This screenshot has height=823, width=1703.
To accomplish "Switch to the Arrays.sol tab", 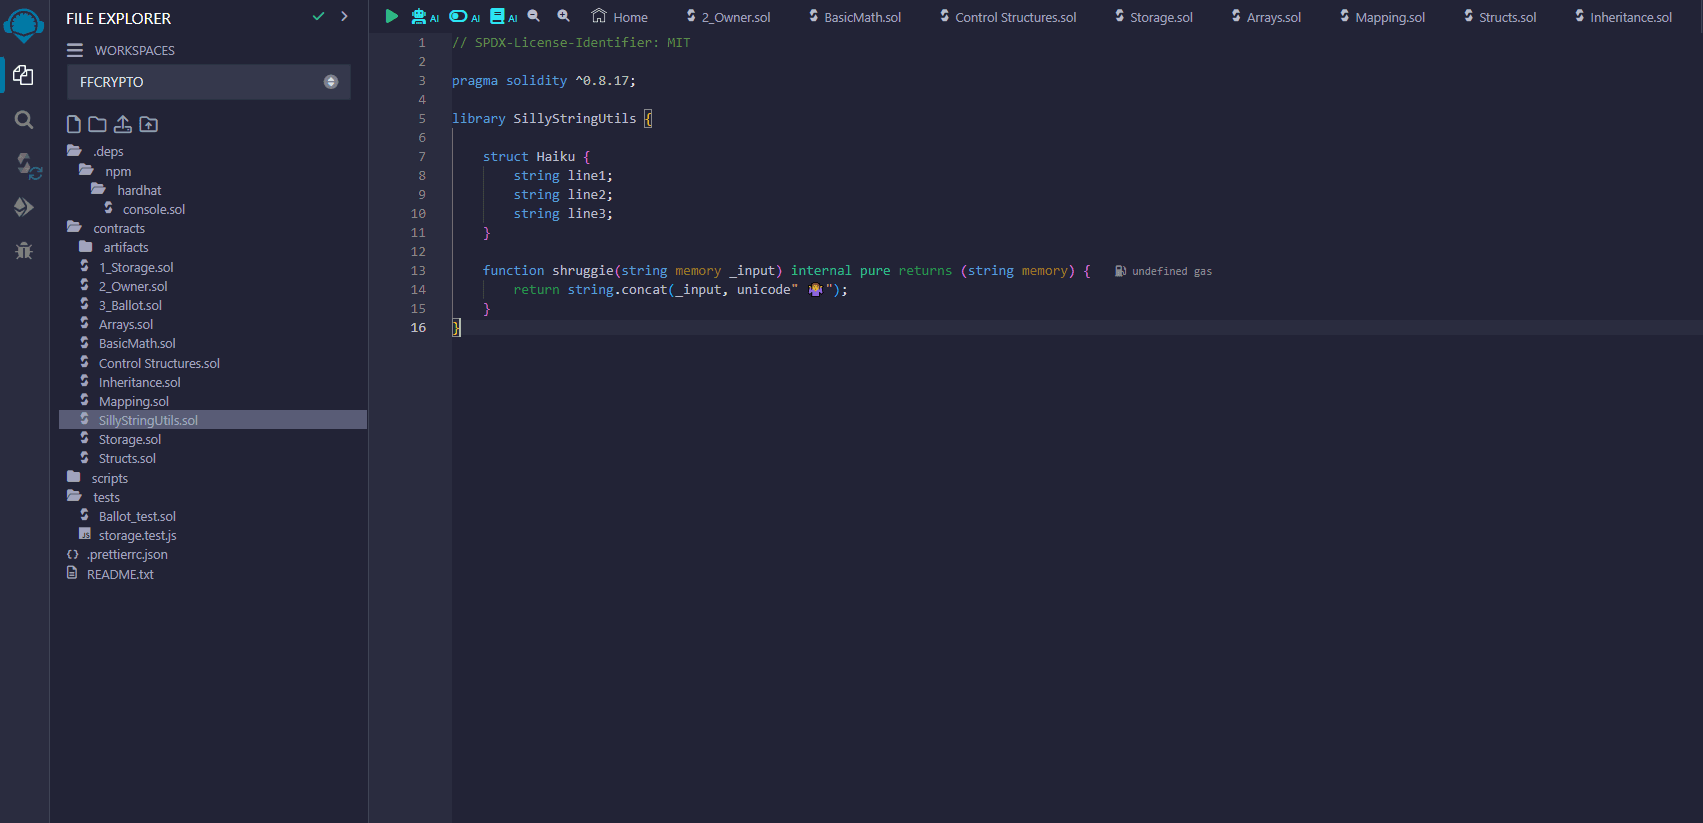I will click(1266, 17).
